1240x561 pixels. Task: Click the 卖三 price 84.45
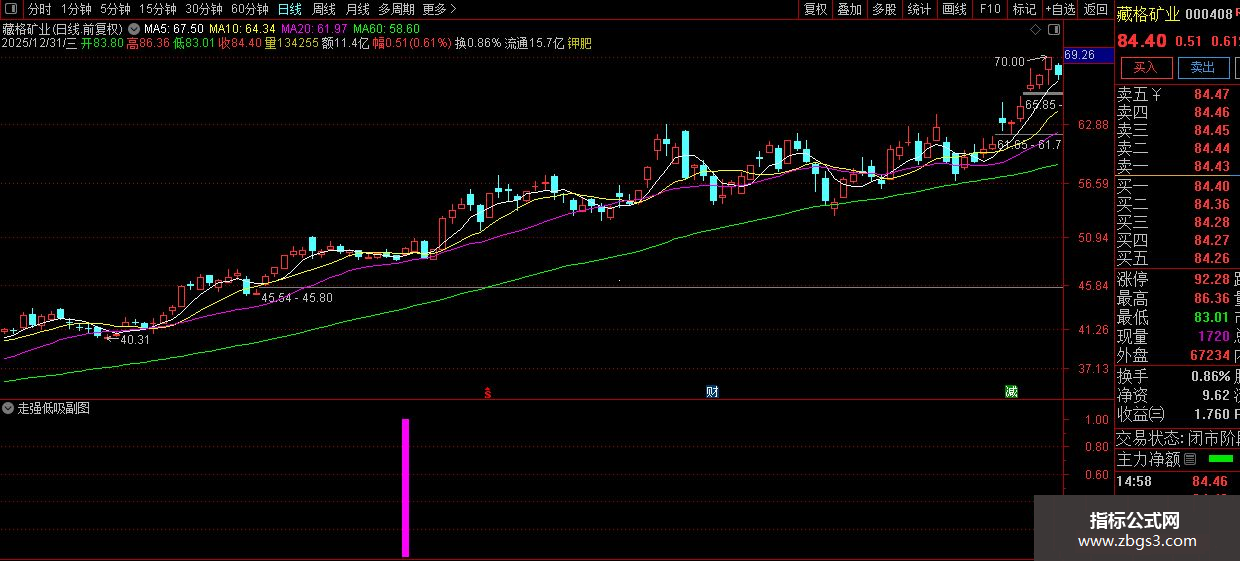click(x=1212, y=131)
